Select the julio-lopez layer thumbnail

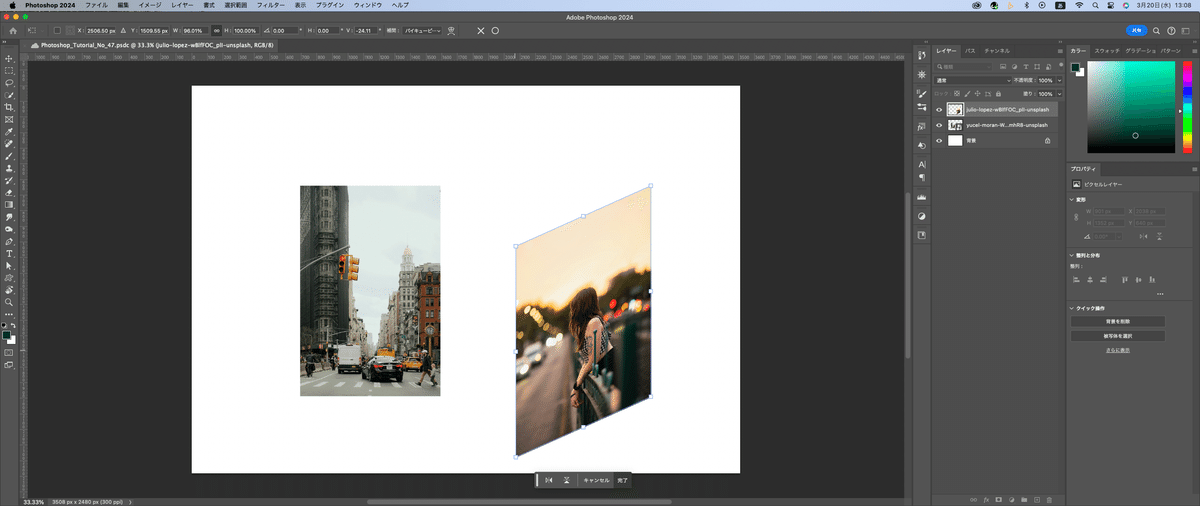coord(955,110)
